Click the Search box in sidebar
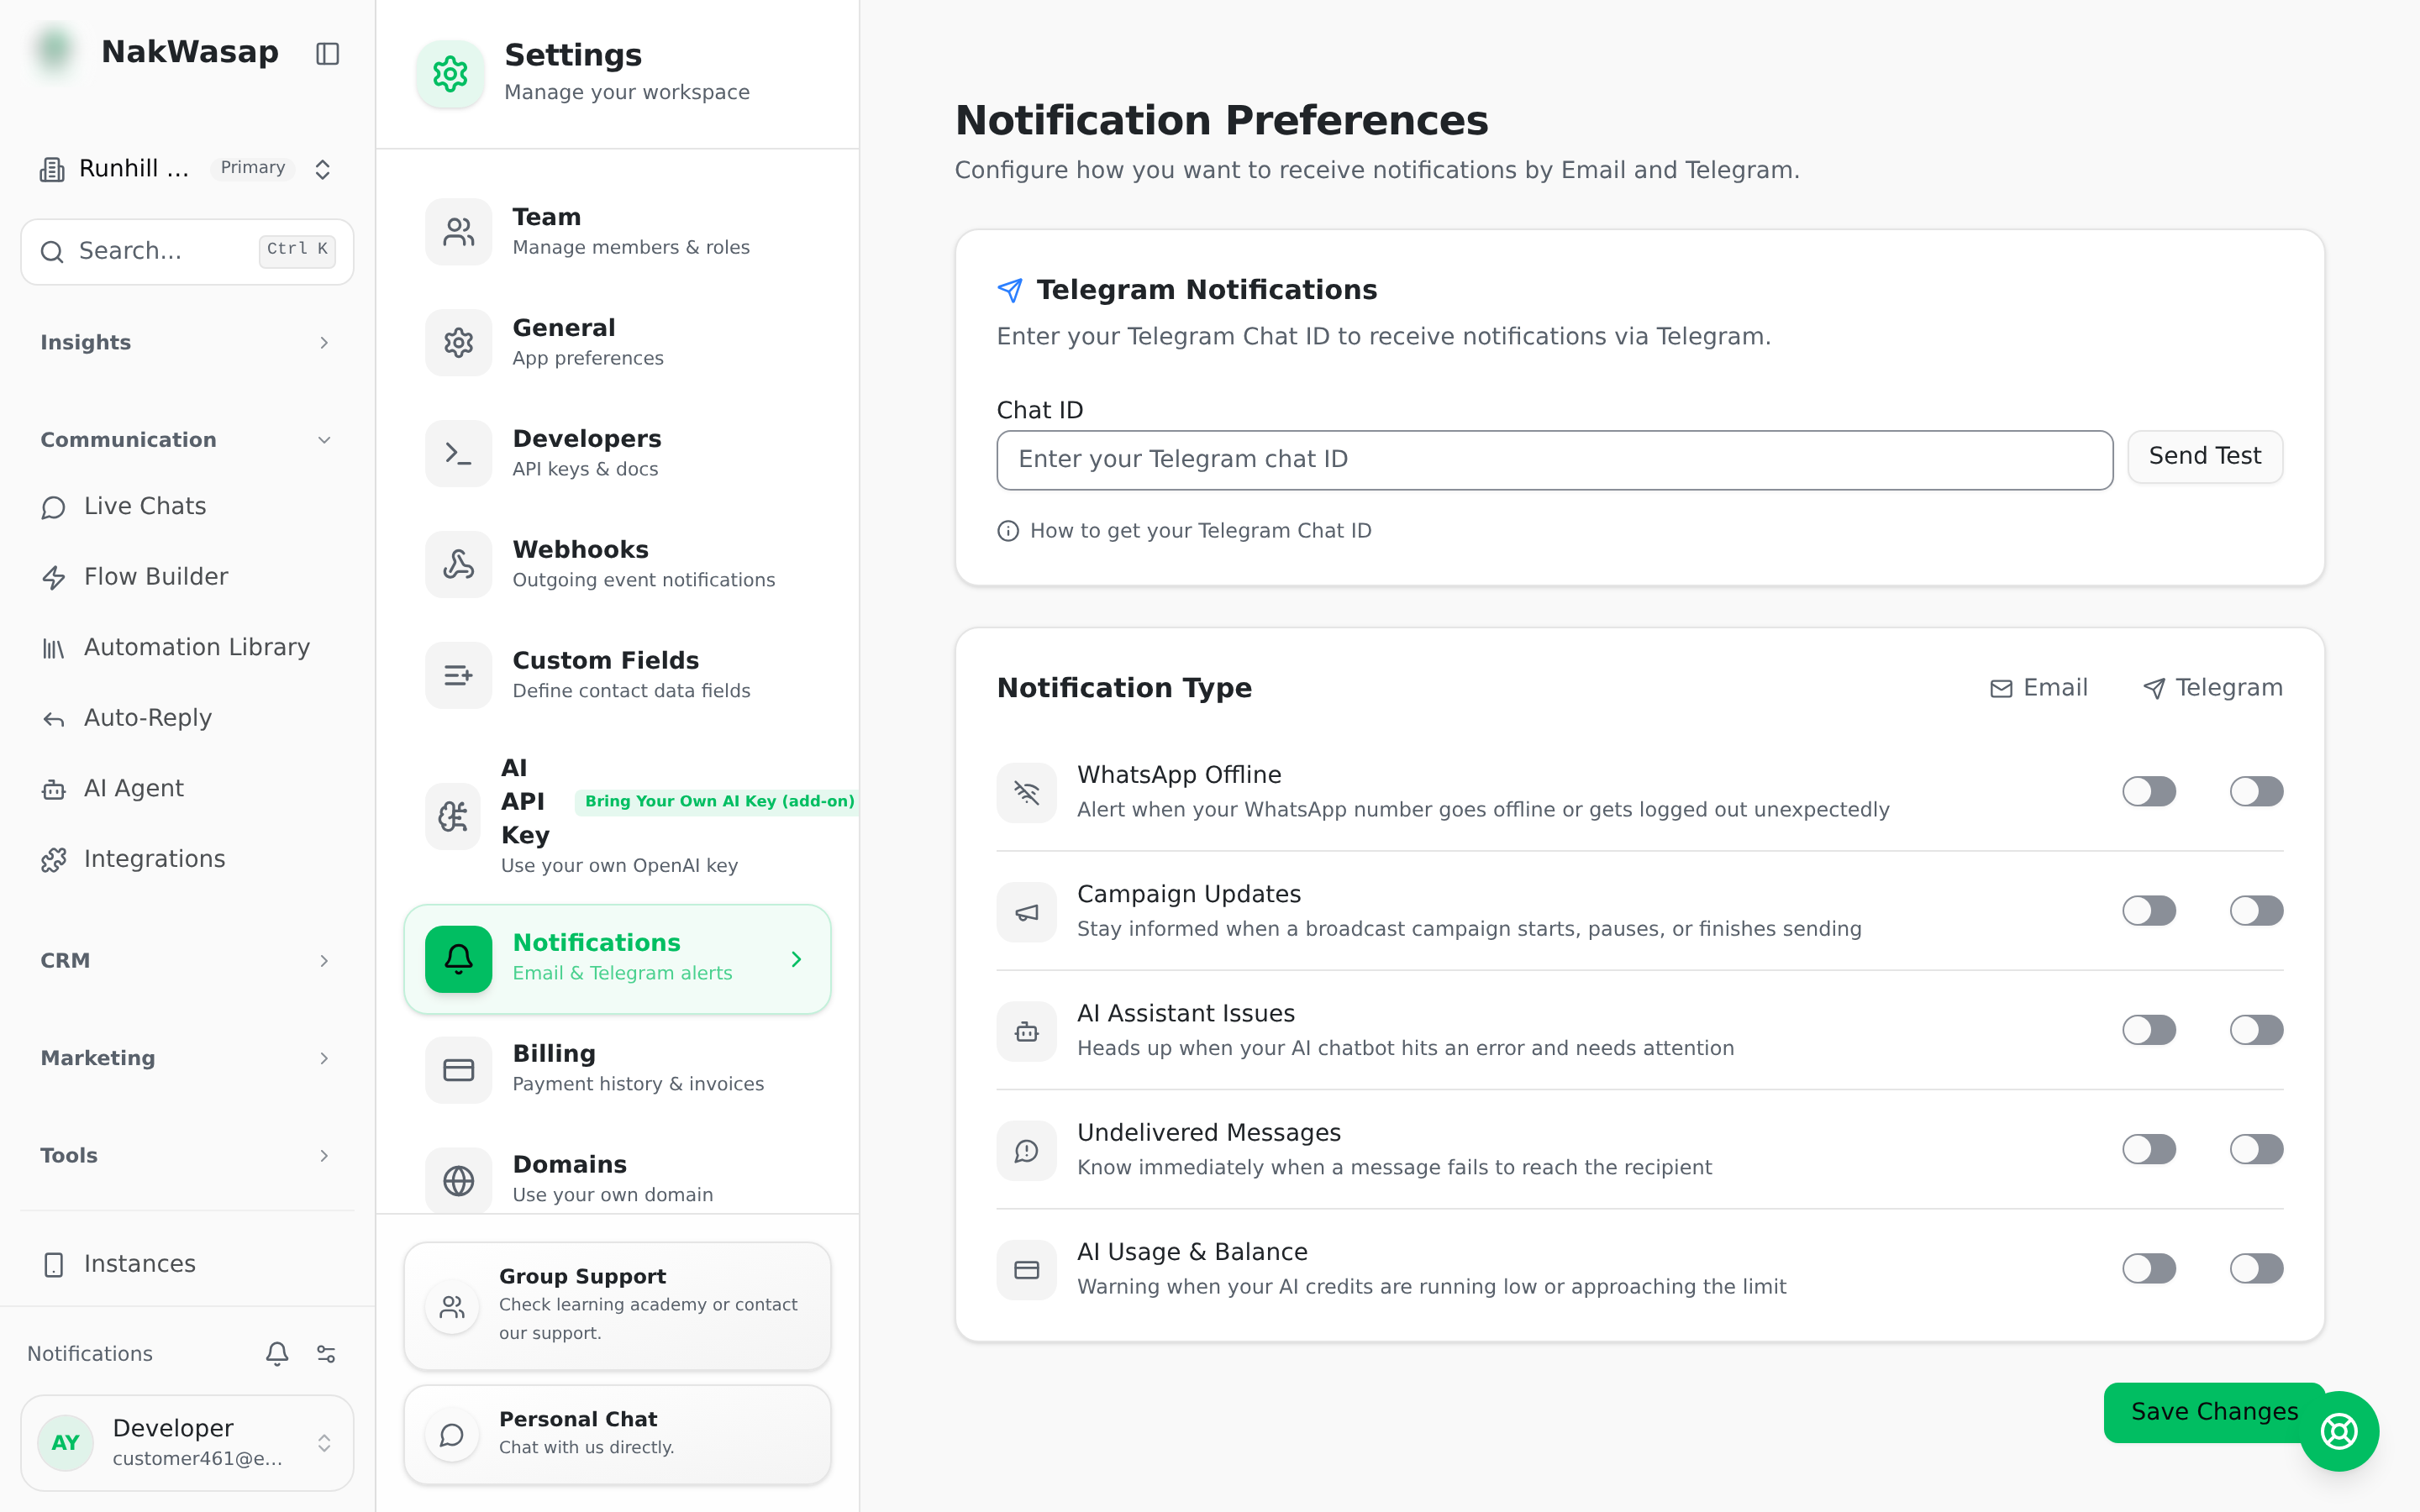The image size is (2420, 1512). pos(187,251)
